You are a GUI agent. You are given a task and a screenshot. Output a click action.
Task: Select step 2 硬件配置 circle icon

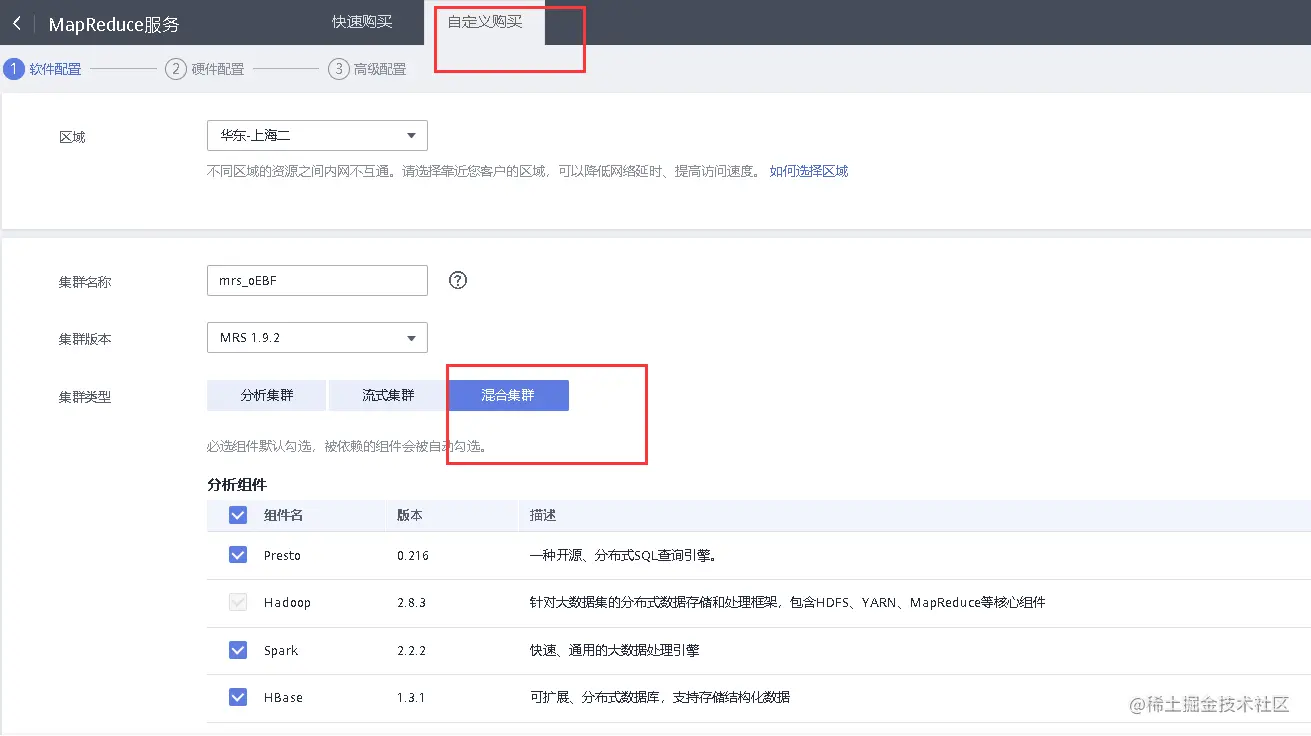click(176, 69)
